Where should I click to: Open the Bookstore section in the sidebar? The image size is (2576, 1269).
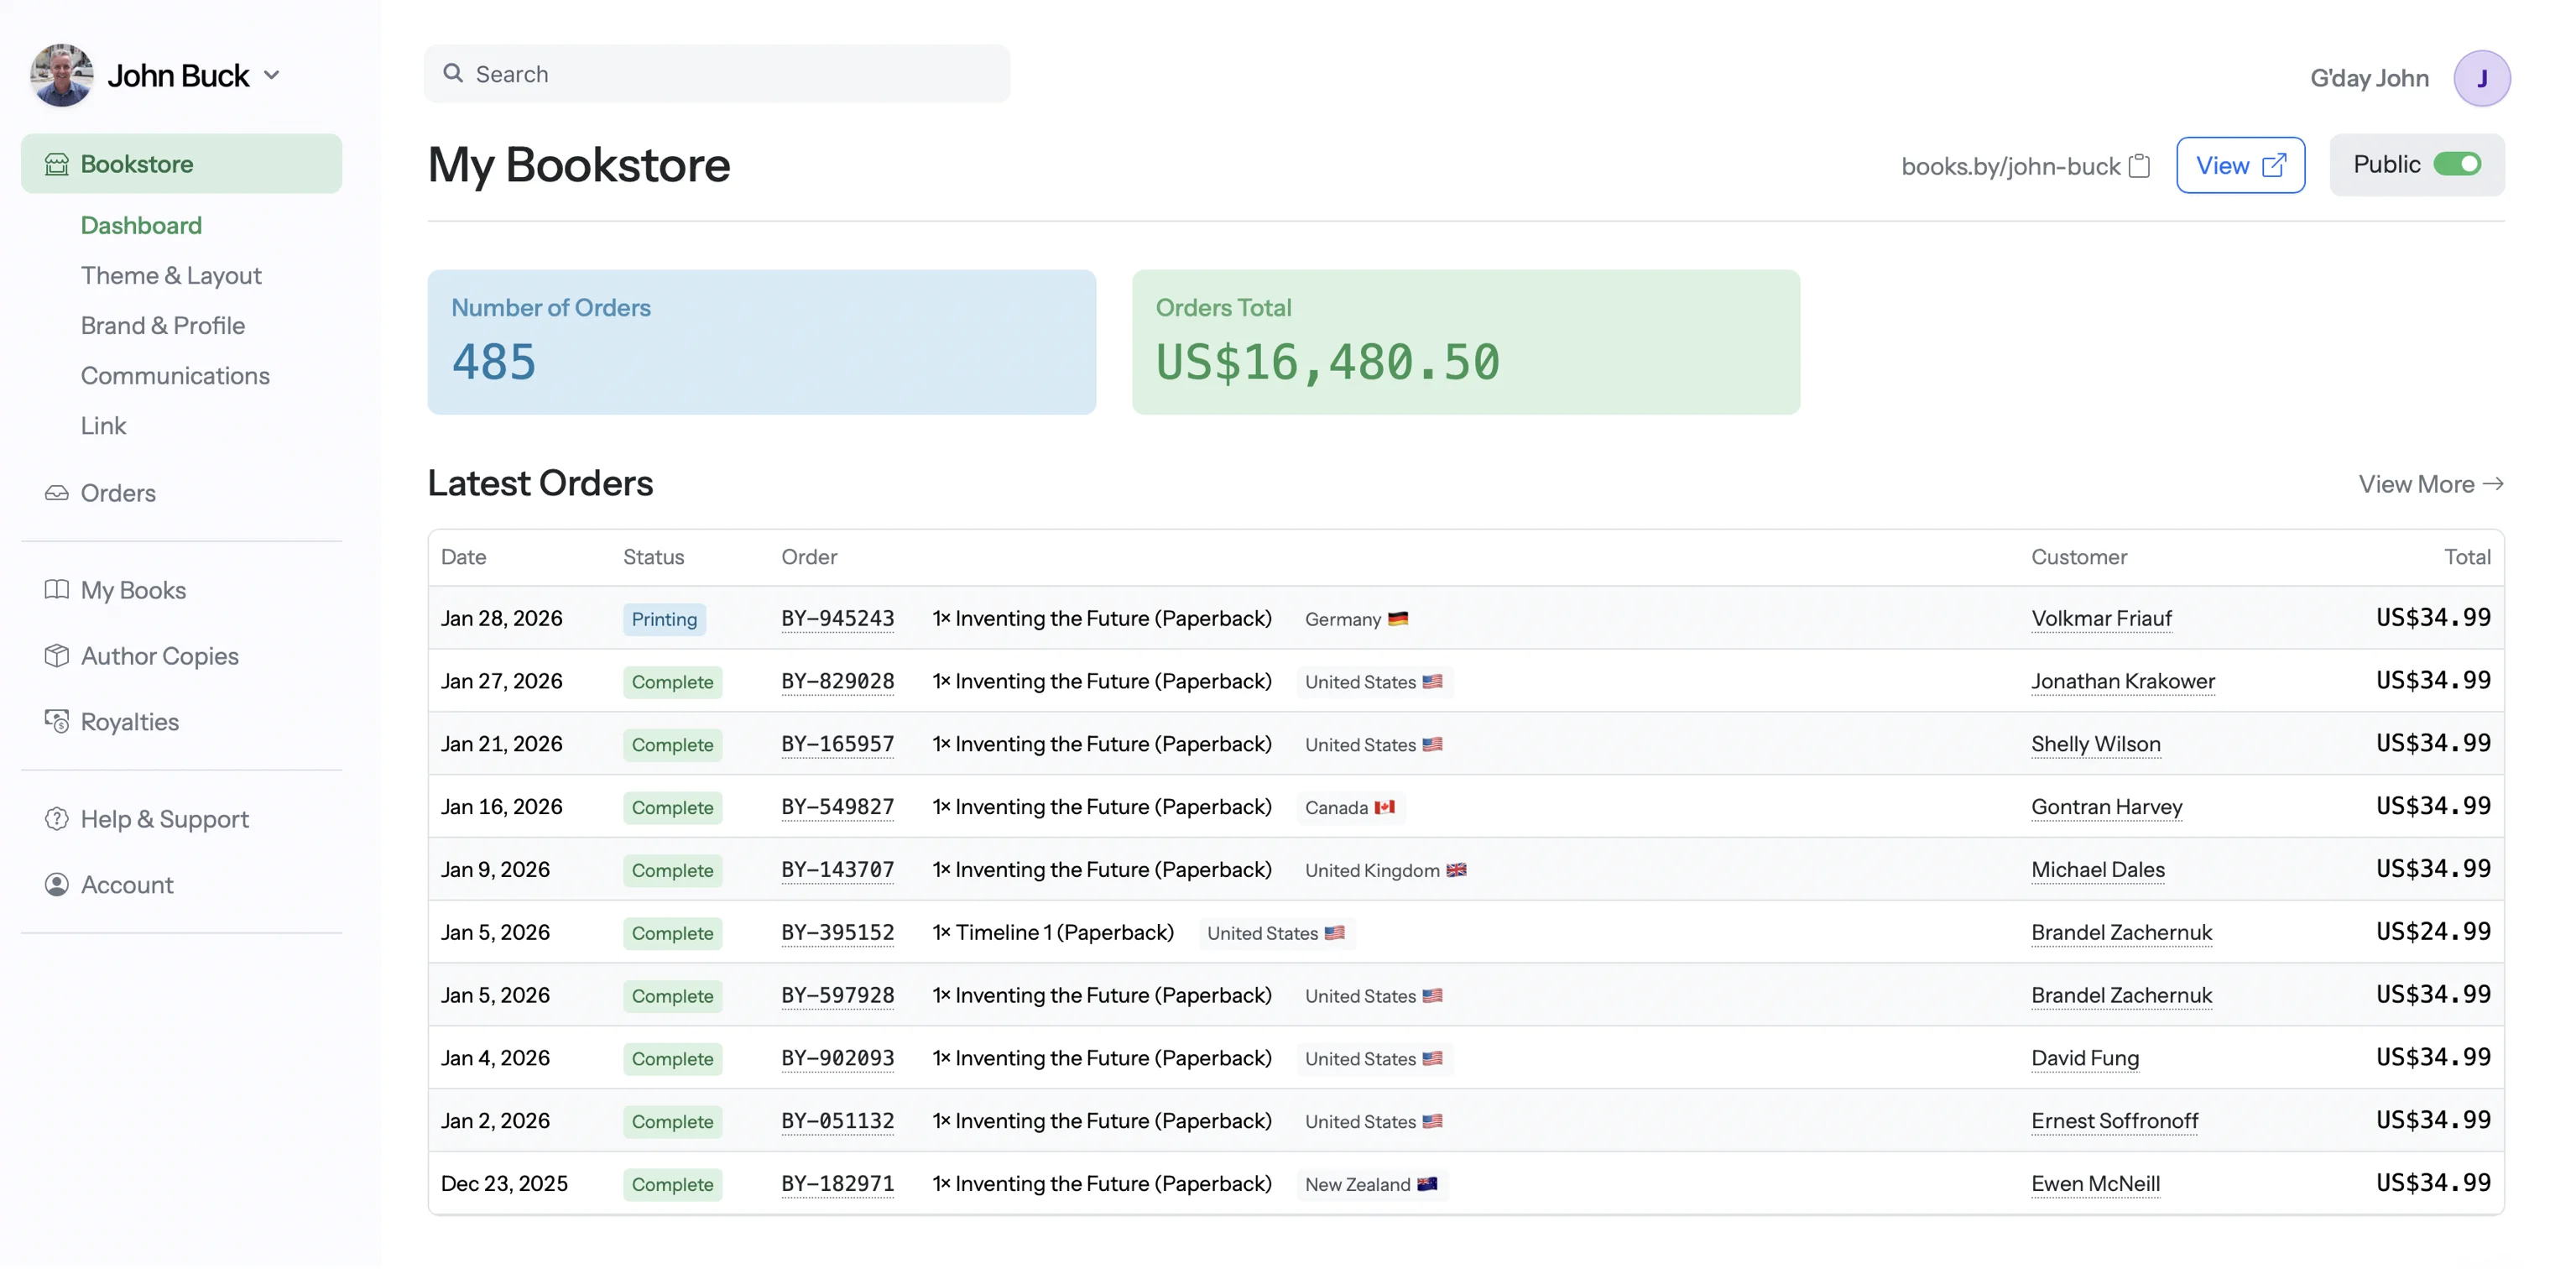137,163
